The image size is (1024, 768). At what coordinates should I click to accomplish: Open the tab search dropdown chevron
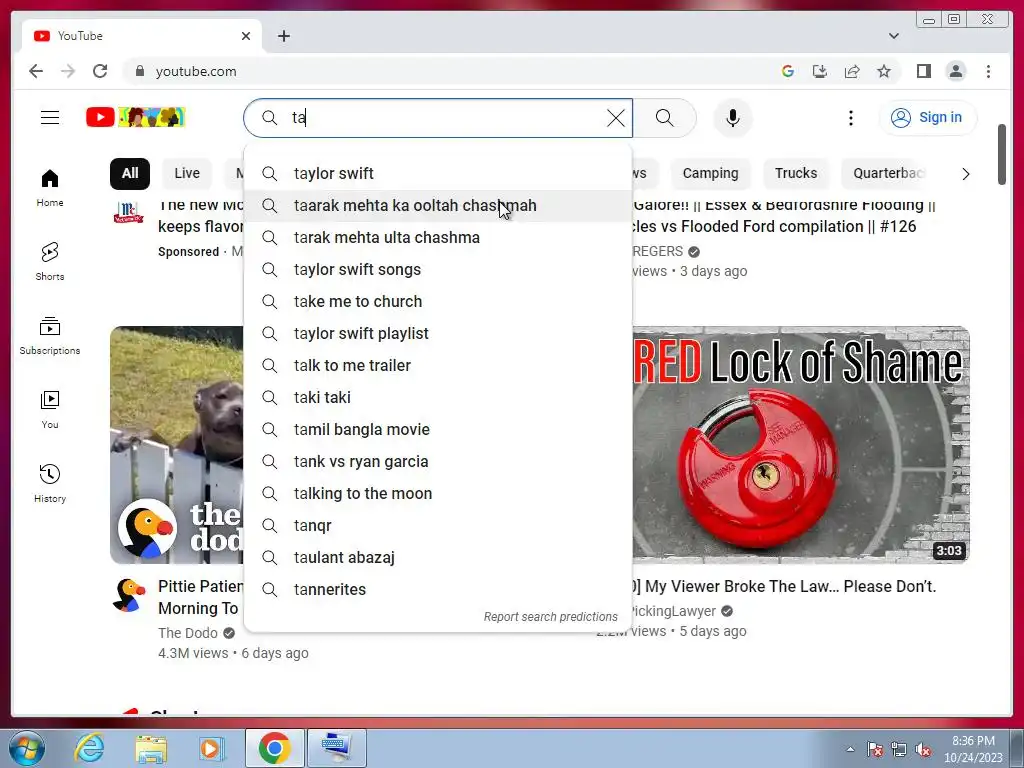(893, 36)
